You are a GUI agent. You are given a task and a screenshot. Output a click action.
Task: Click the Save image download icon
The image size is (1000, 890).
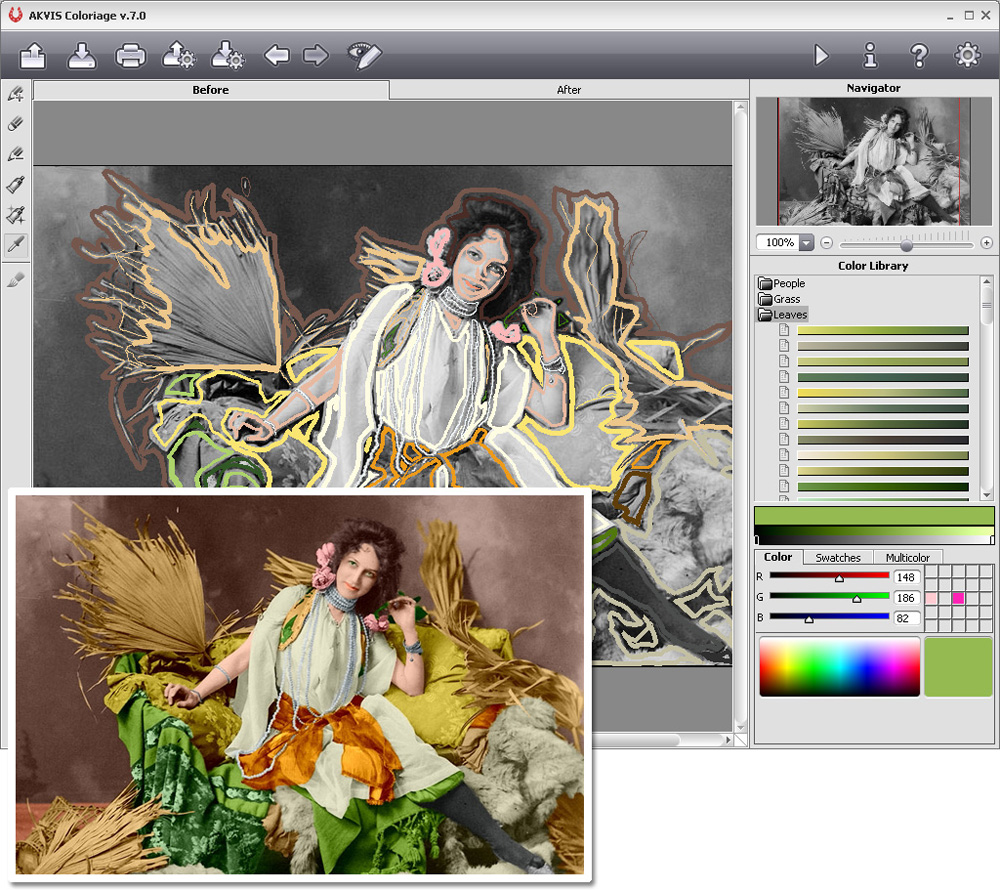[82, 56]
